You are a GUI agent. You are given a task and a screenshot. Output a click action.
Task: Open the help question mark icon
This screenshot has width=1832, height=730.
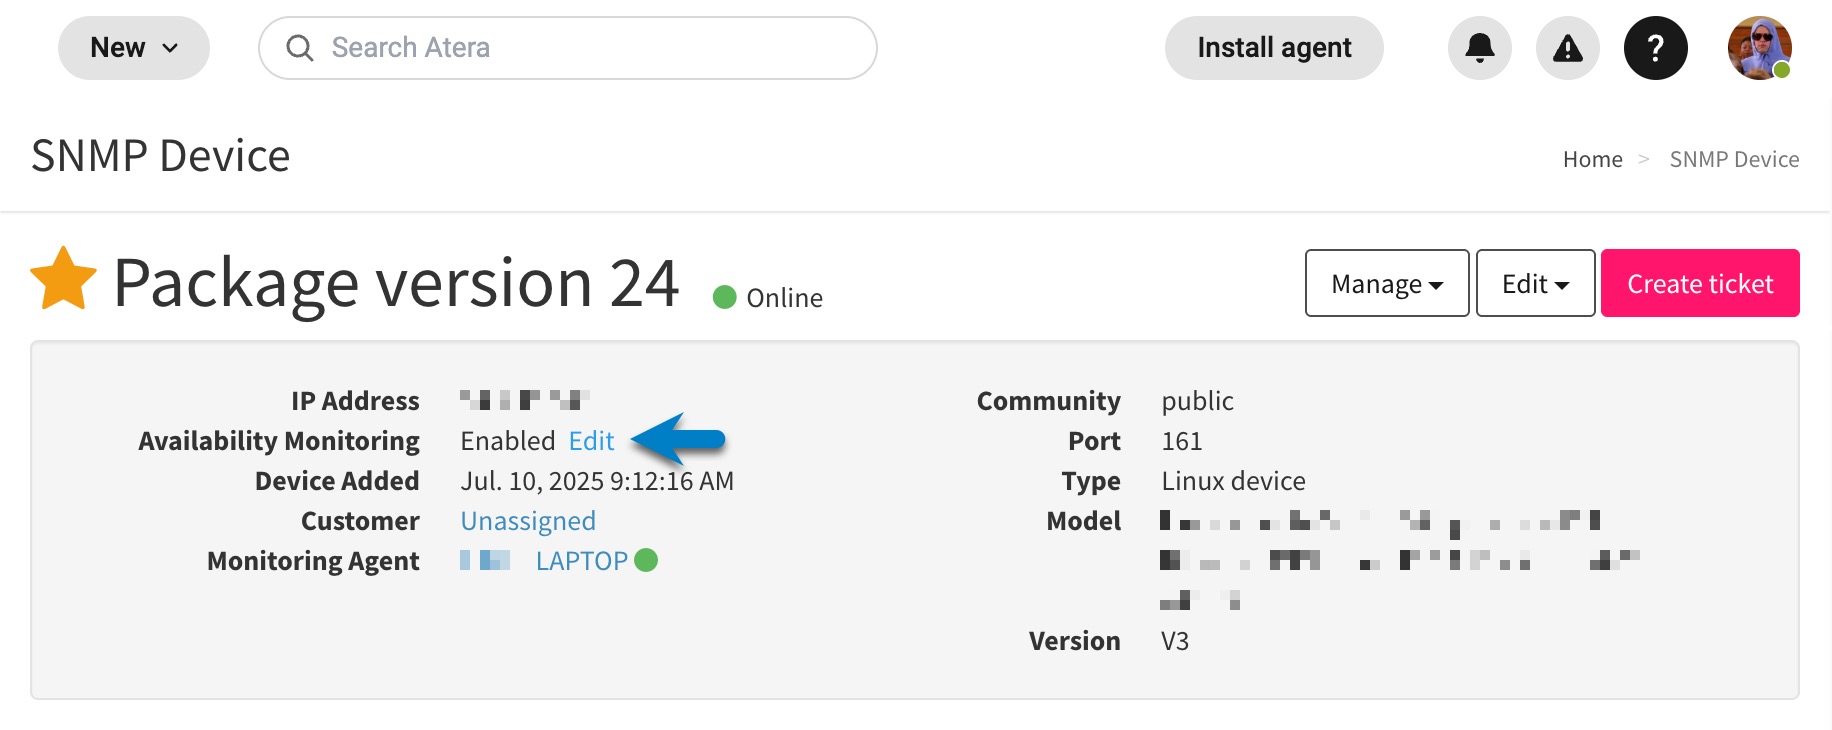click(x=1655, y=48)
